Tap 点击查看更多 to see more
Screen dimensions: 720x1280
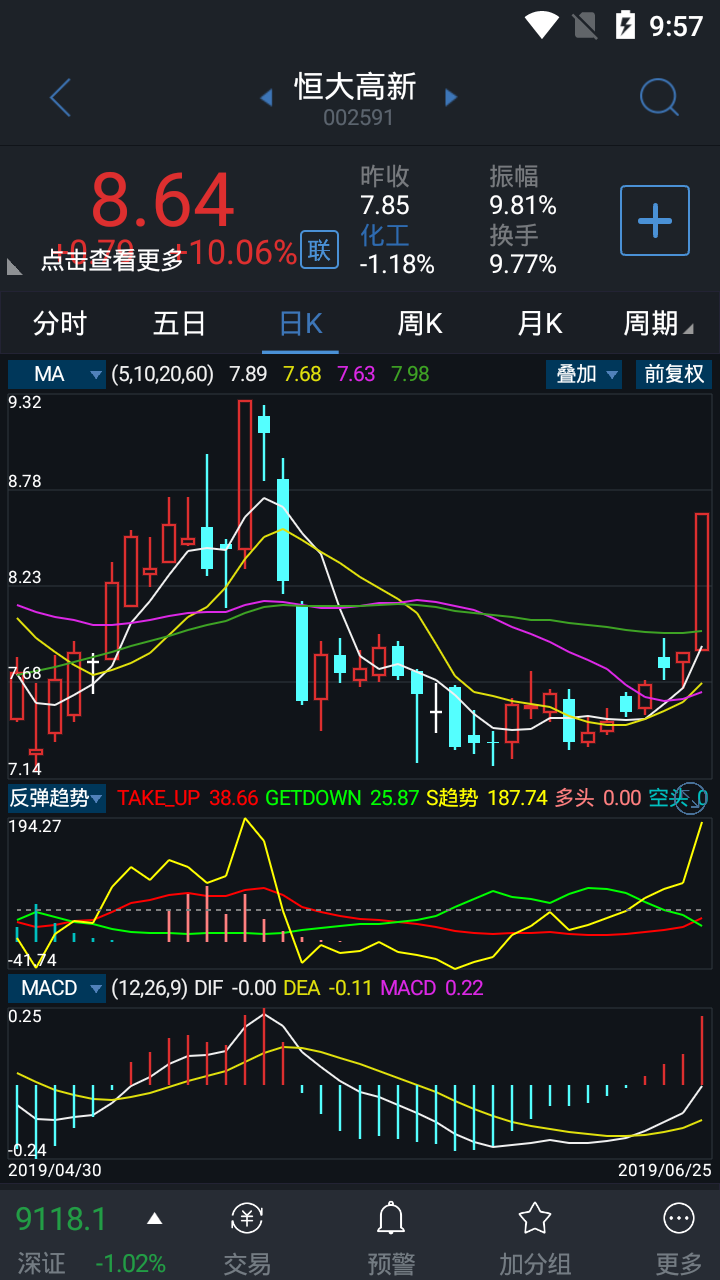click(112, 260)
